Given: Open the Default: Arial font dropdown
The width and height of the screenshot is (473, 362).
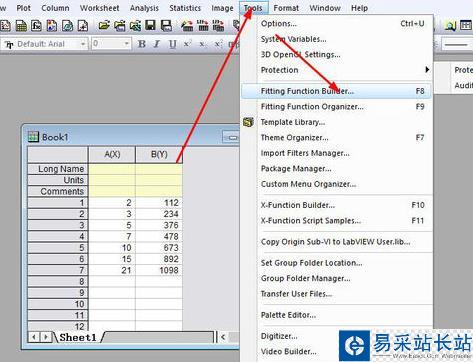Looking at the screenshot, I should (83, 44).
